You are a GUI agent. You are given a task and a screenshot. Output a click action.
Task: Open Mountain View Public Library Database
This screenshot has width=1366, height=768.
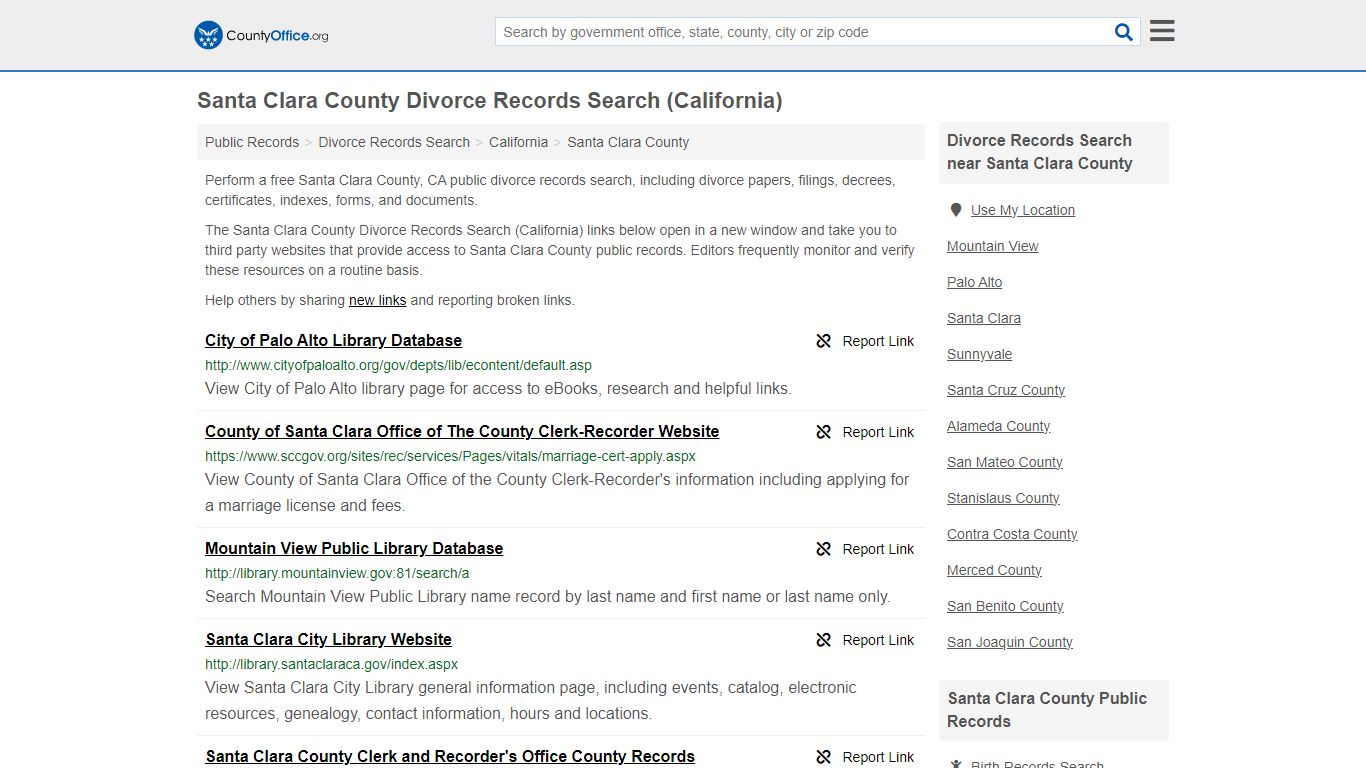tap(354, 548)
